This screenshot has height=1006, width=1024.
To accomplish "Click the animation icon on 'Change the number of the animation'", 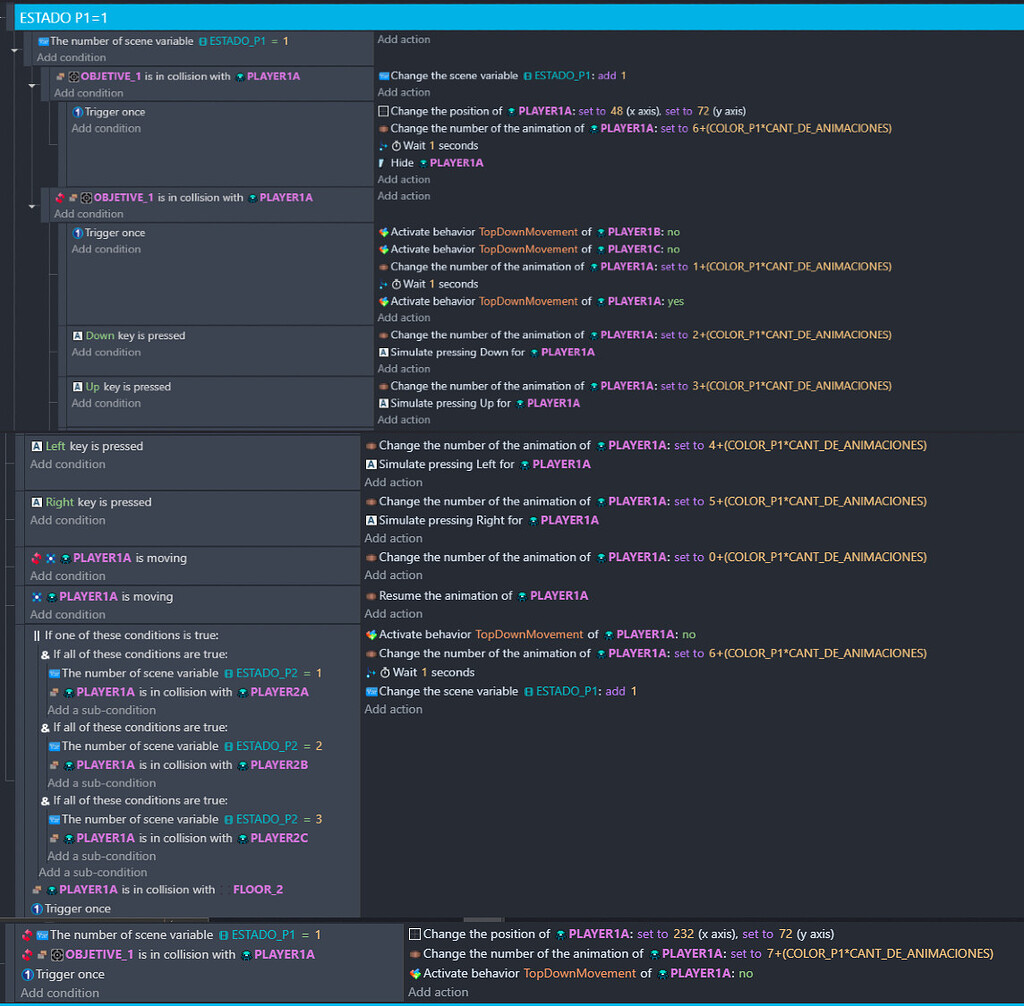I will tap(382, 128).
